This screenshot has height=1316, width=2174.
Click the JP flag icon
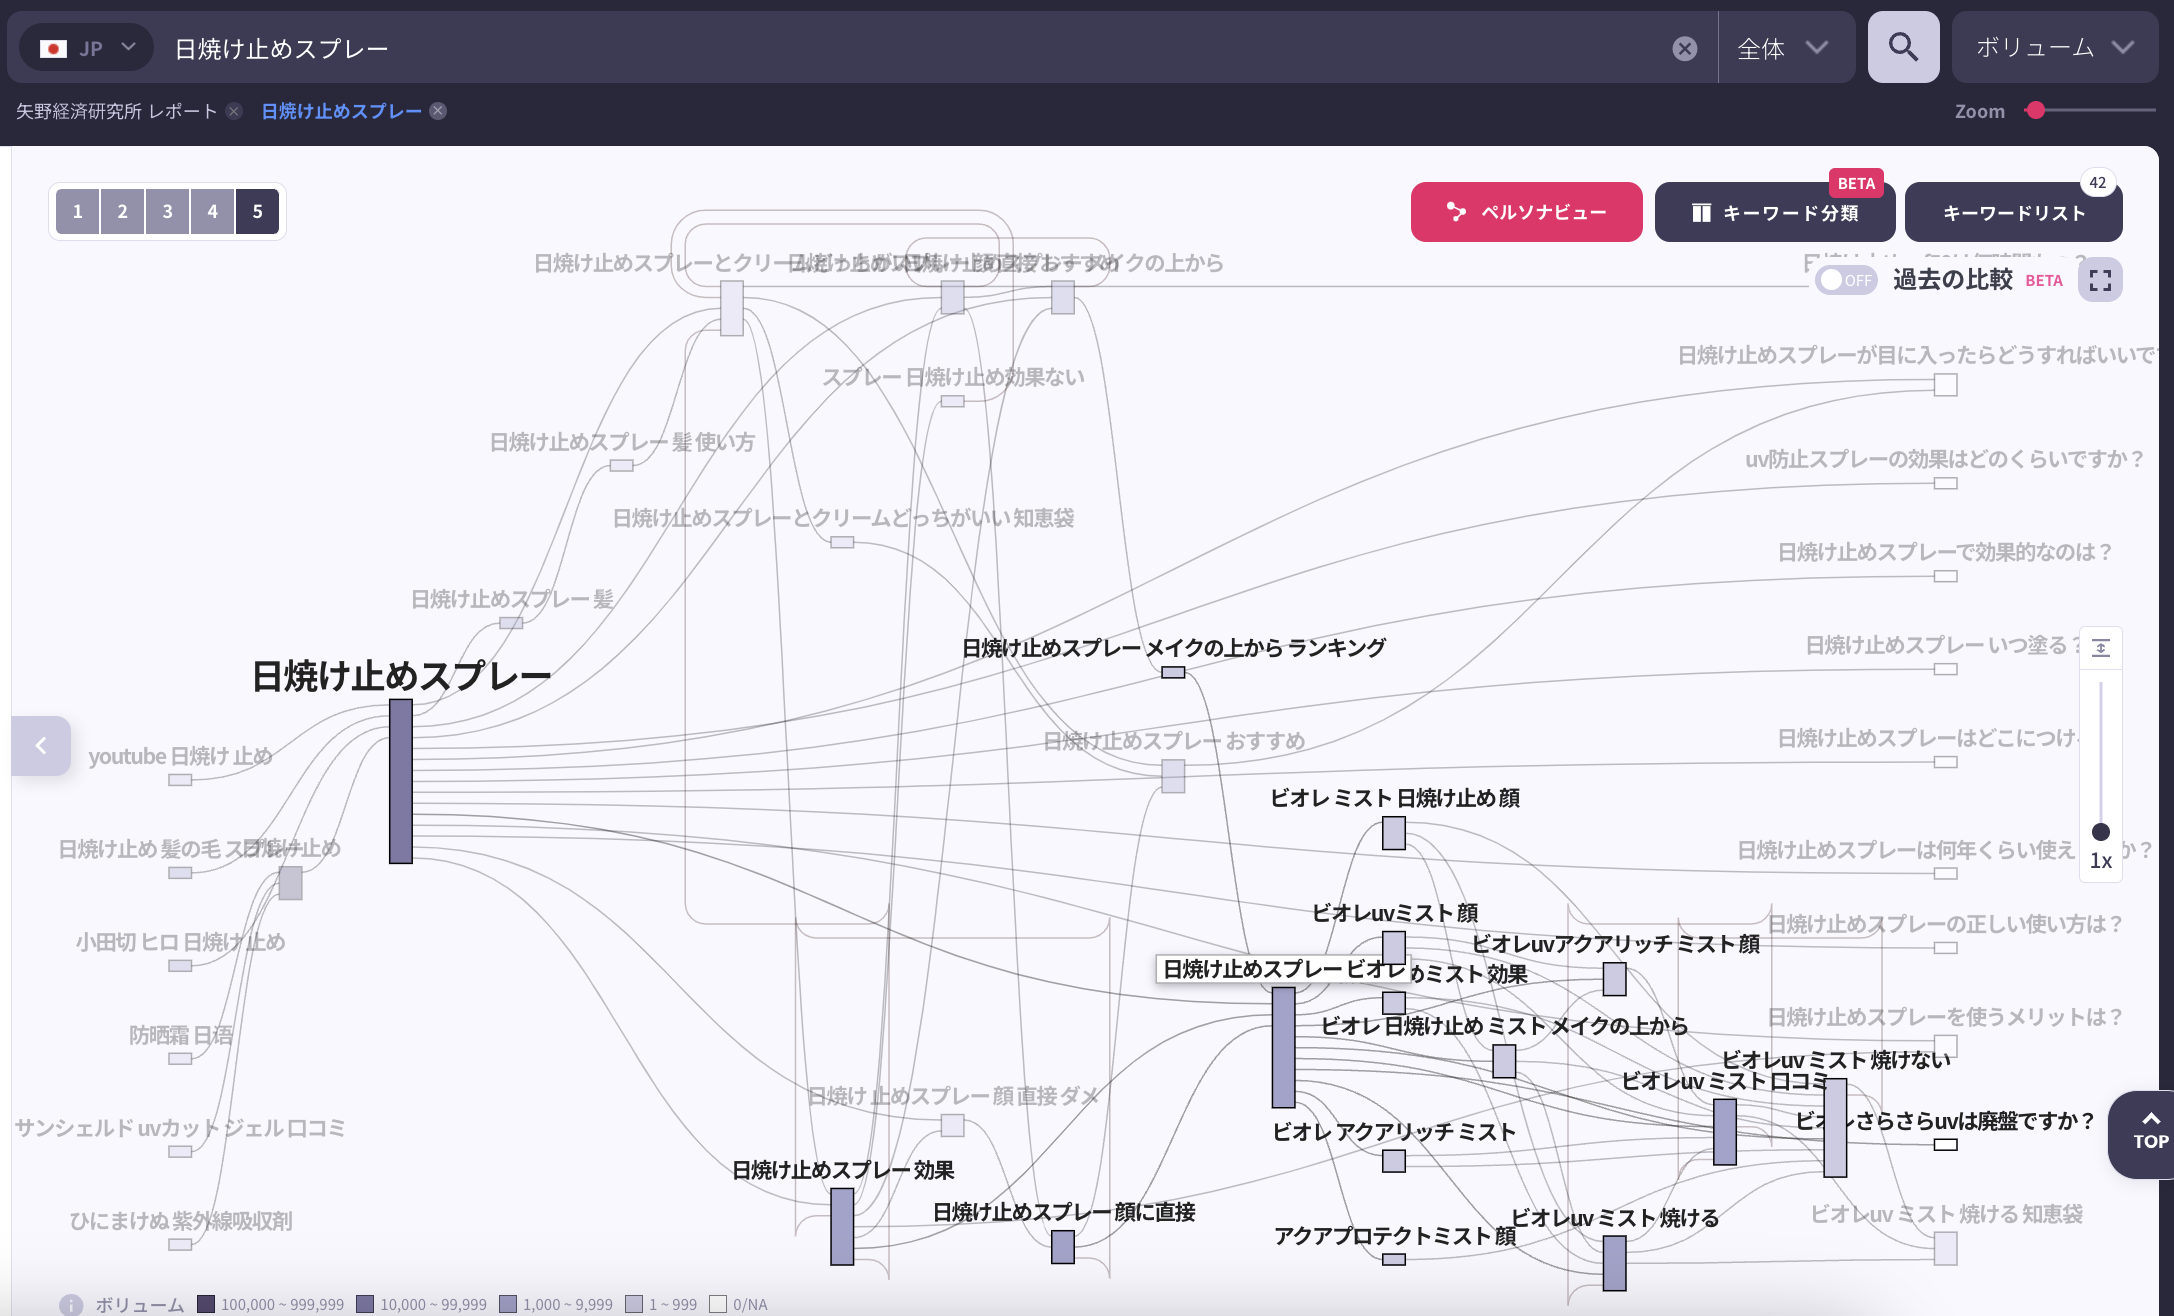[55, 47]
